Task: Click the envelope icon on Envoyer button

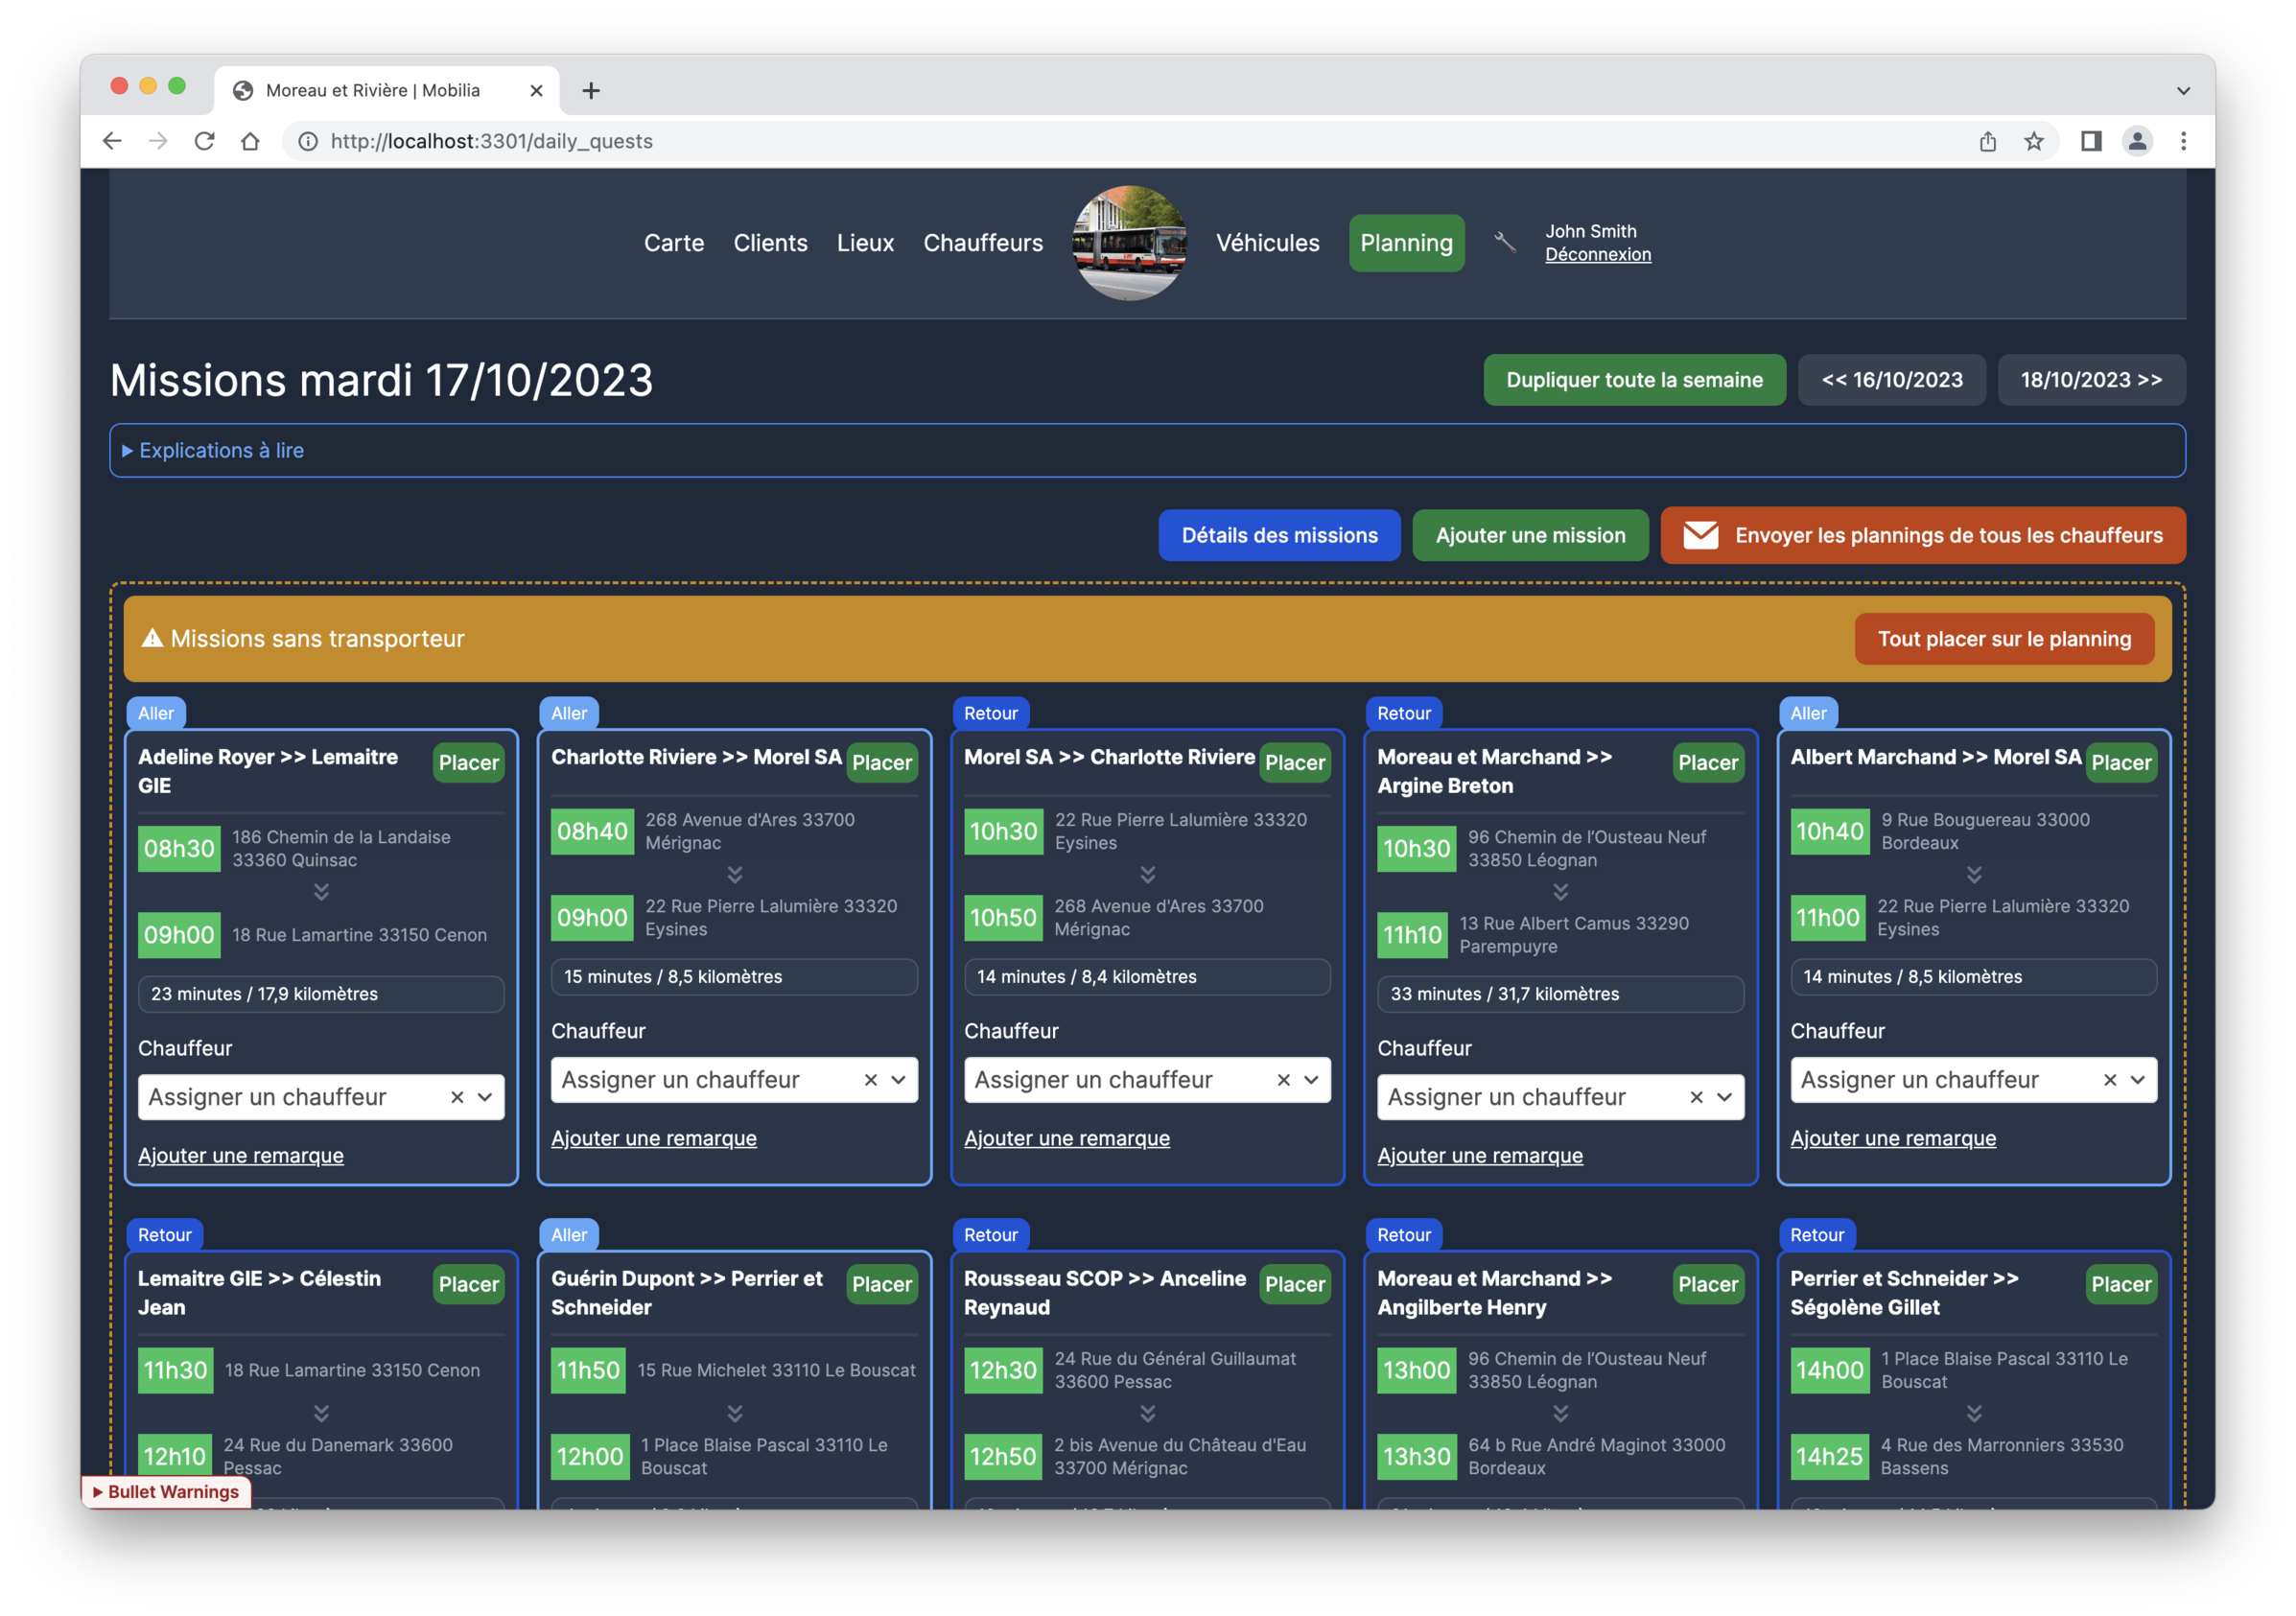Action: (x=1700, y=535)
